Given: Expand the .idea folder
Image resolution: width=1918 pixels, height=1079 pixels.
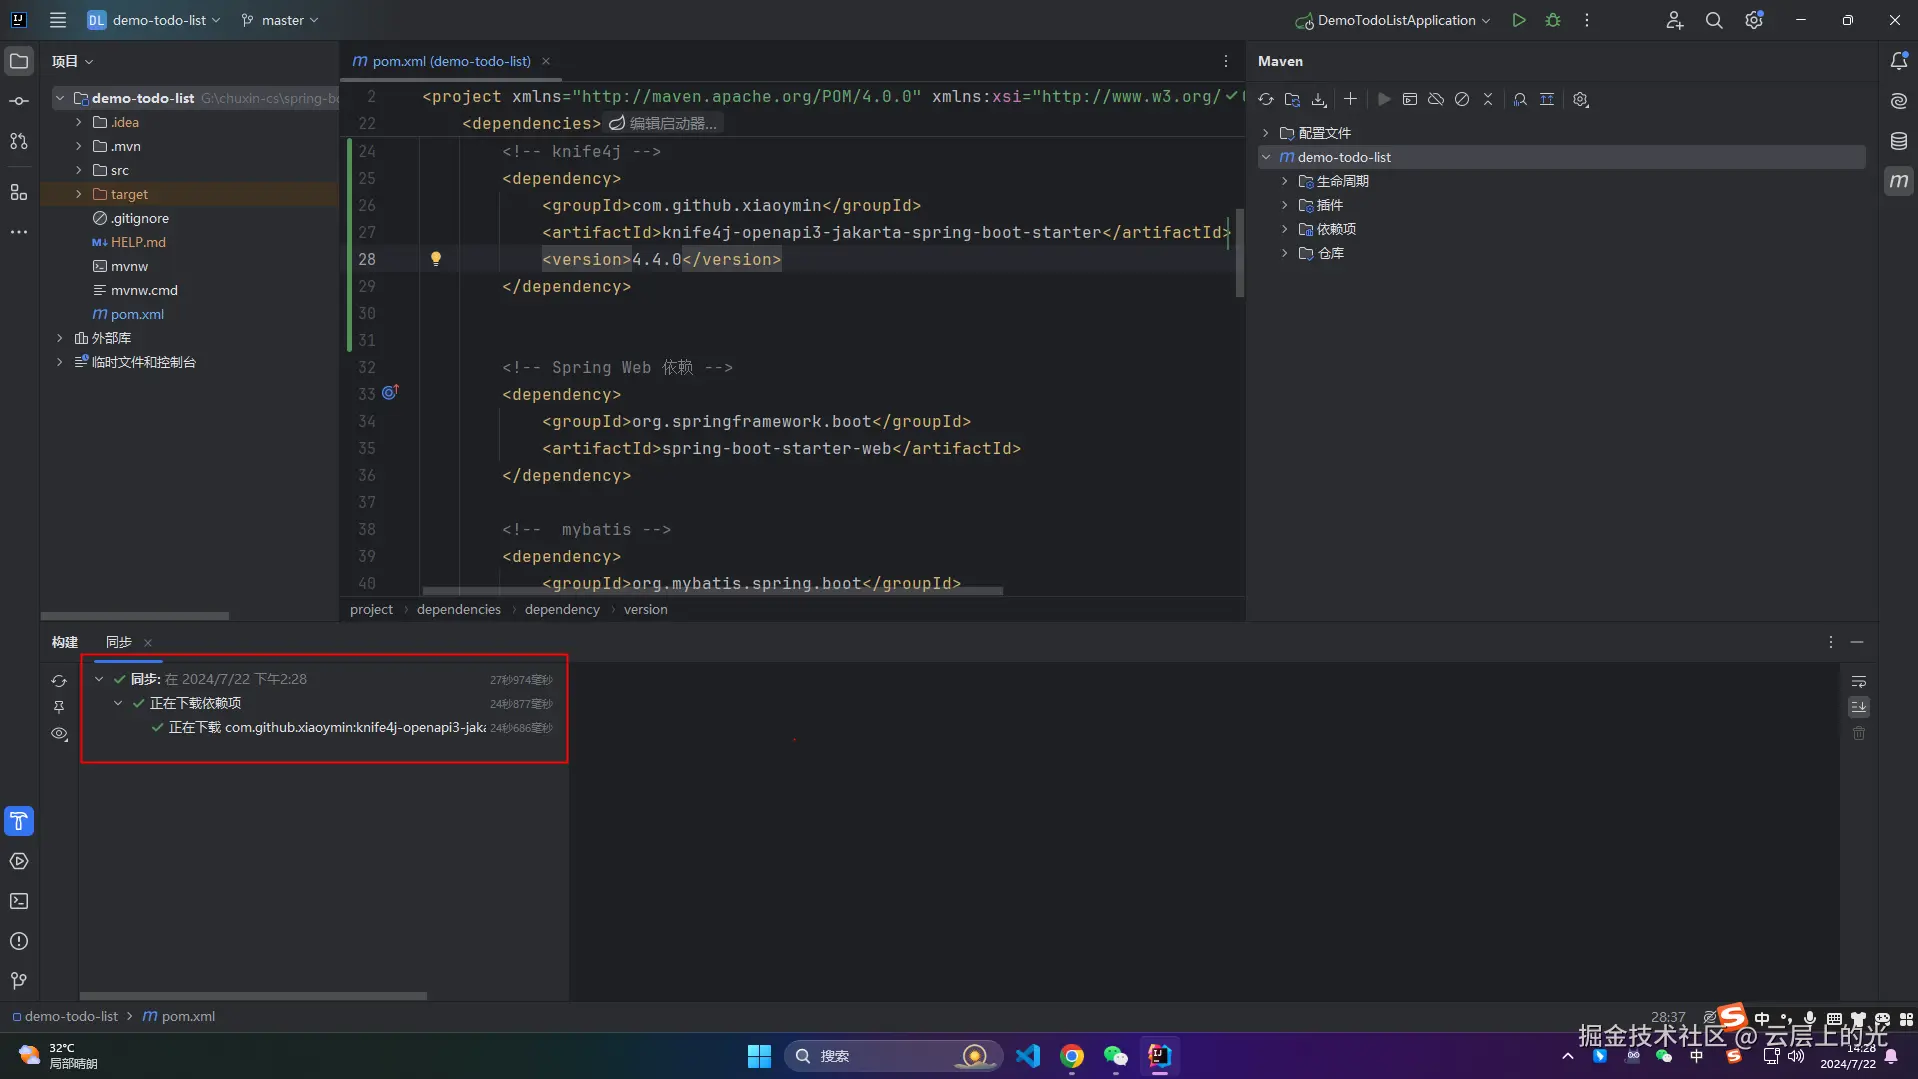Looking at the screenshot, I should pyautogui.click(x=79, y=122).
